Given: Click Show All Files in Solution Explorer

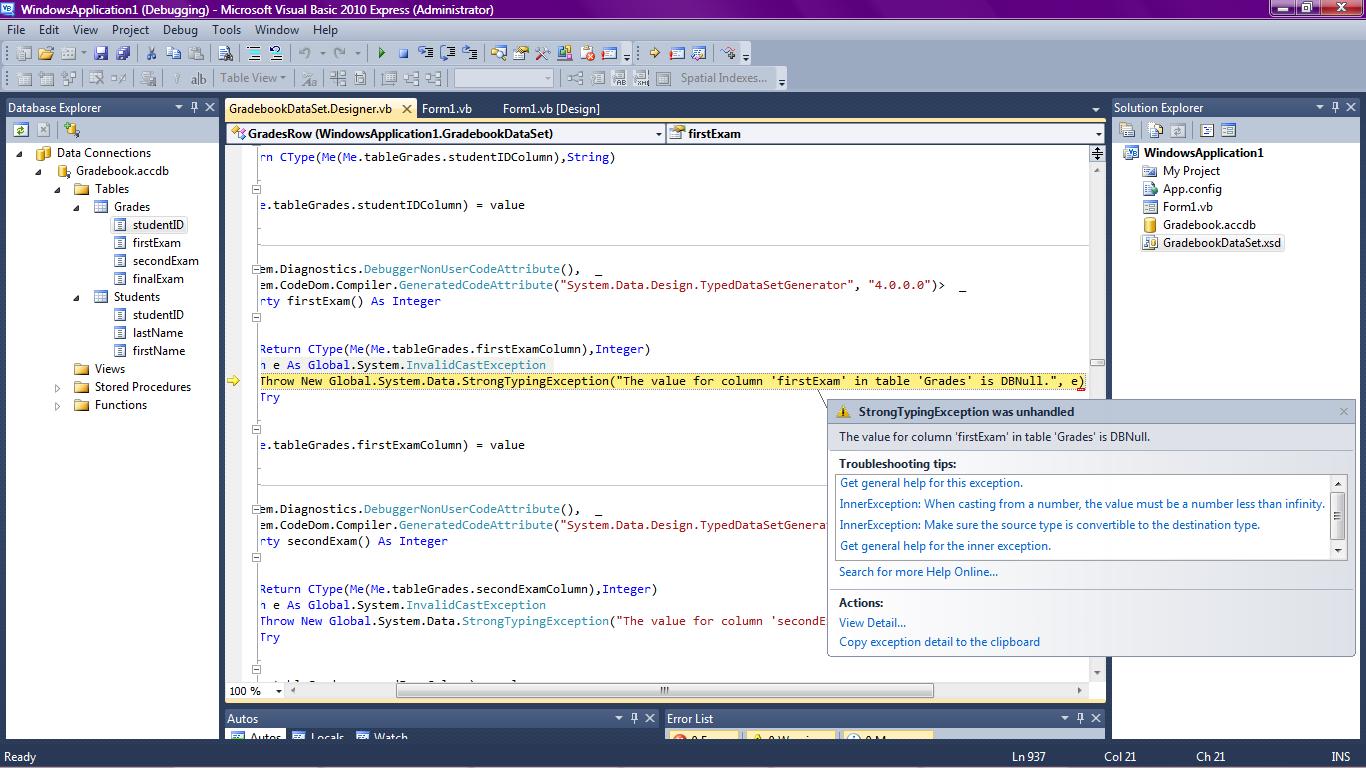Looking at the screenshot, I should point(1156,130).
